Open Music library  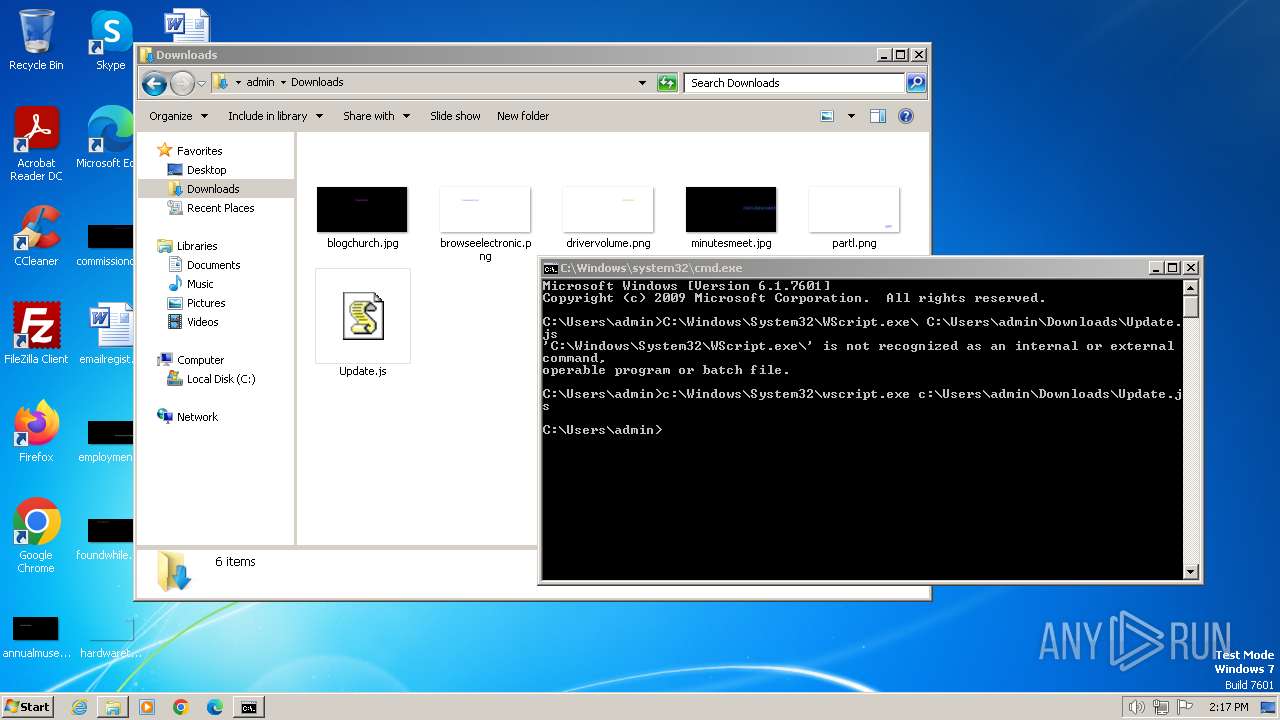[x=200, y=284]
